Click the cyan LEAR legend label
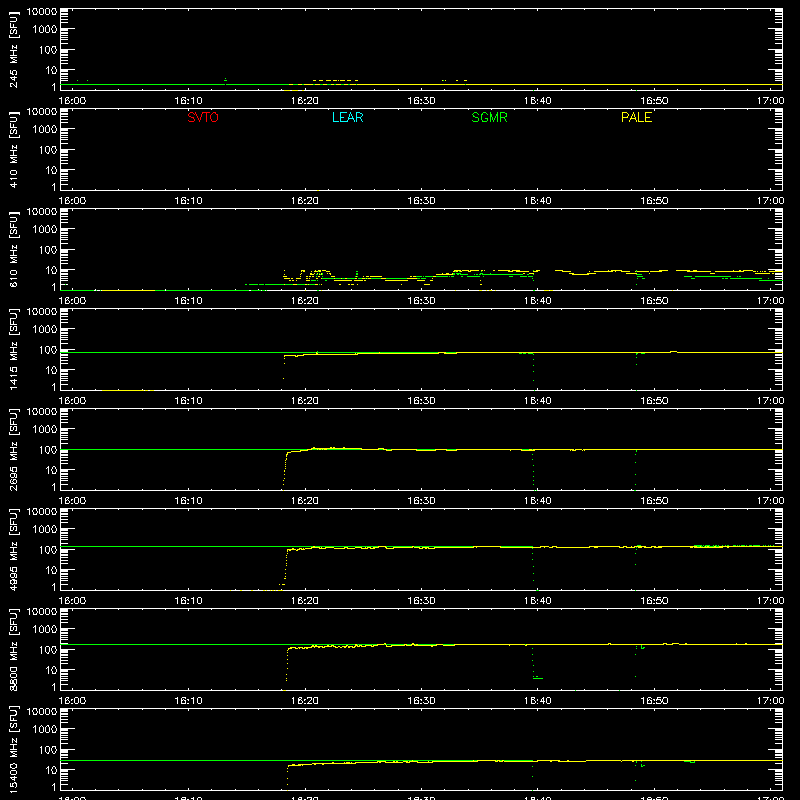Image resolution: width=800 pixels, height=800 pixels. tap(347, 117)
